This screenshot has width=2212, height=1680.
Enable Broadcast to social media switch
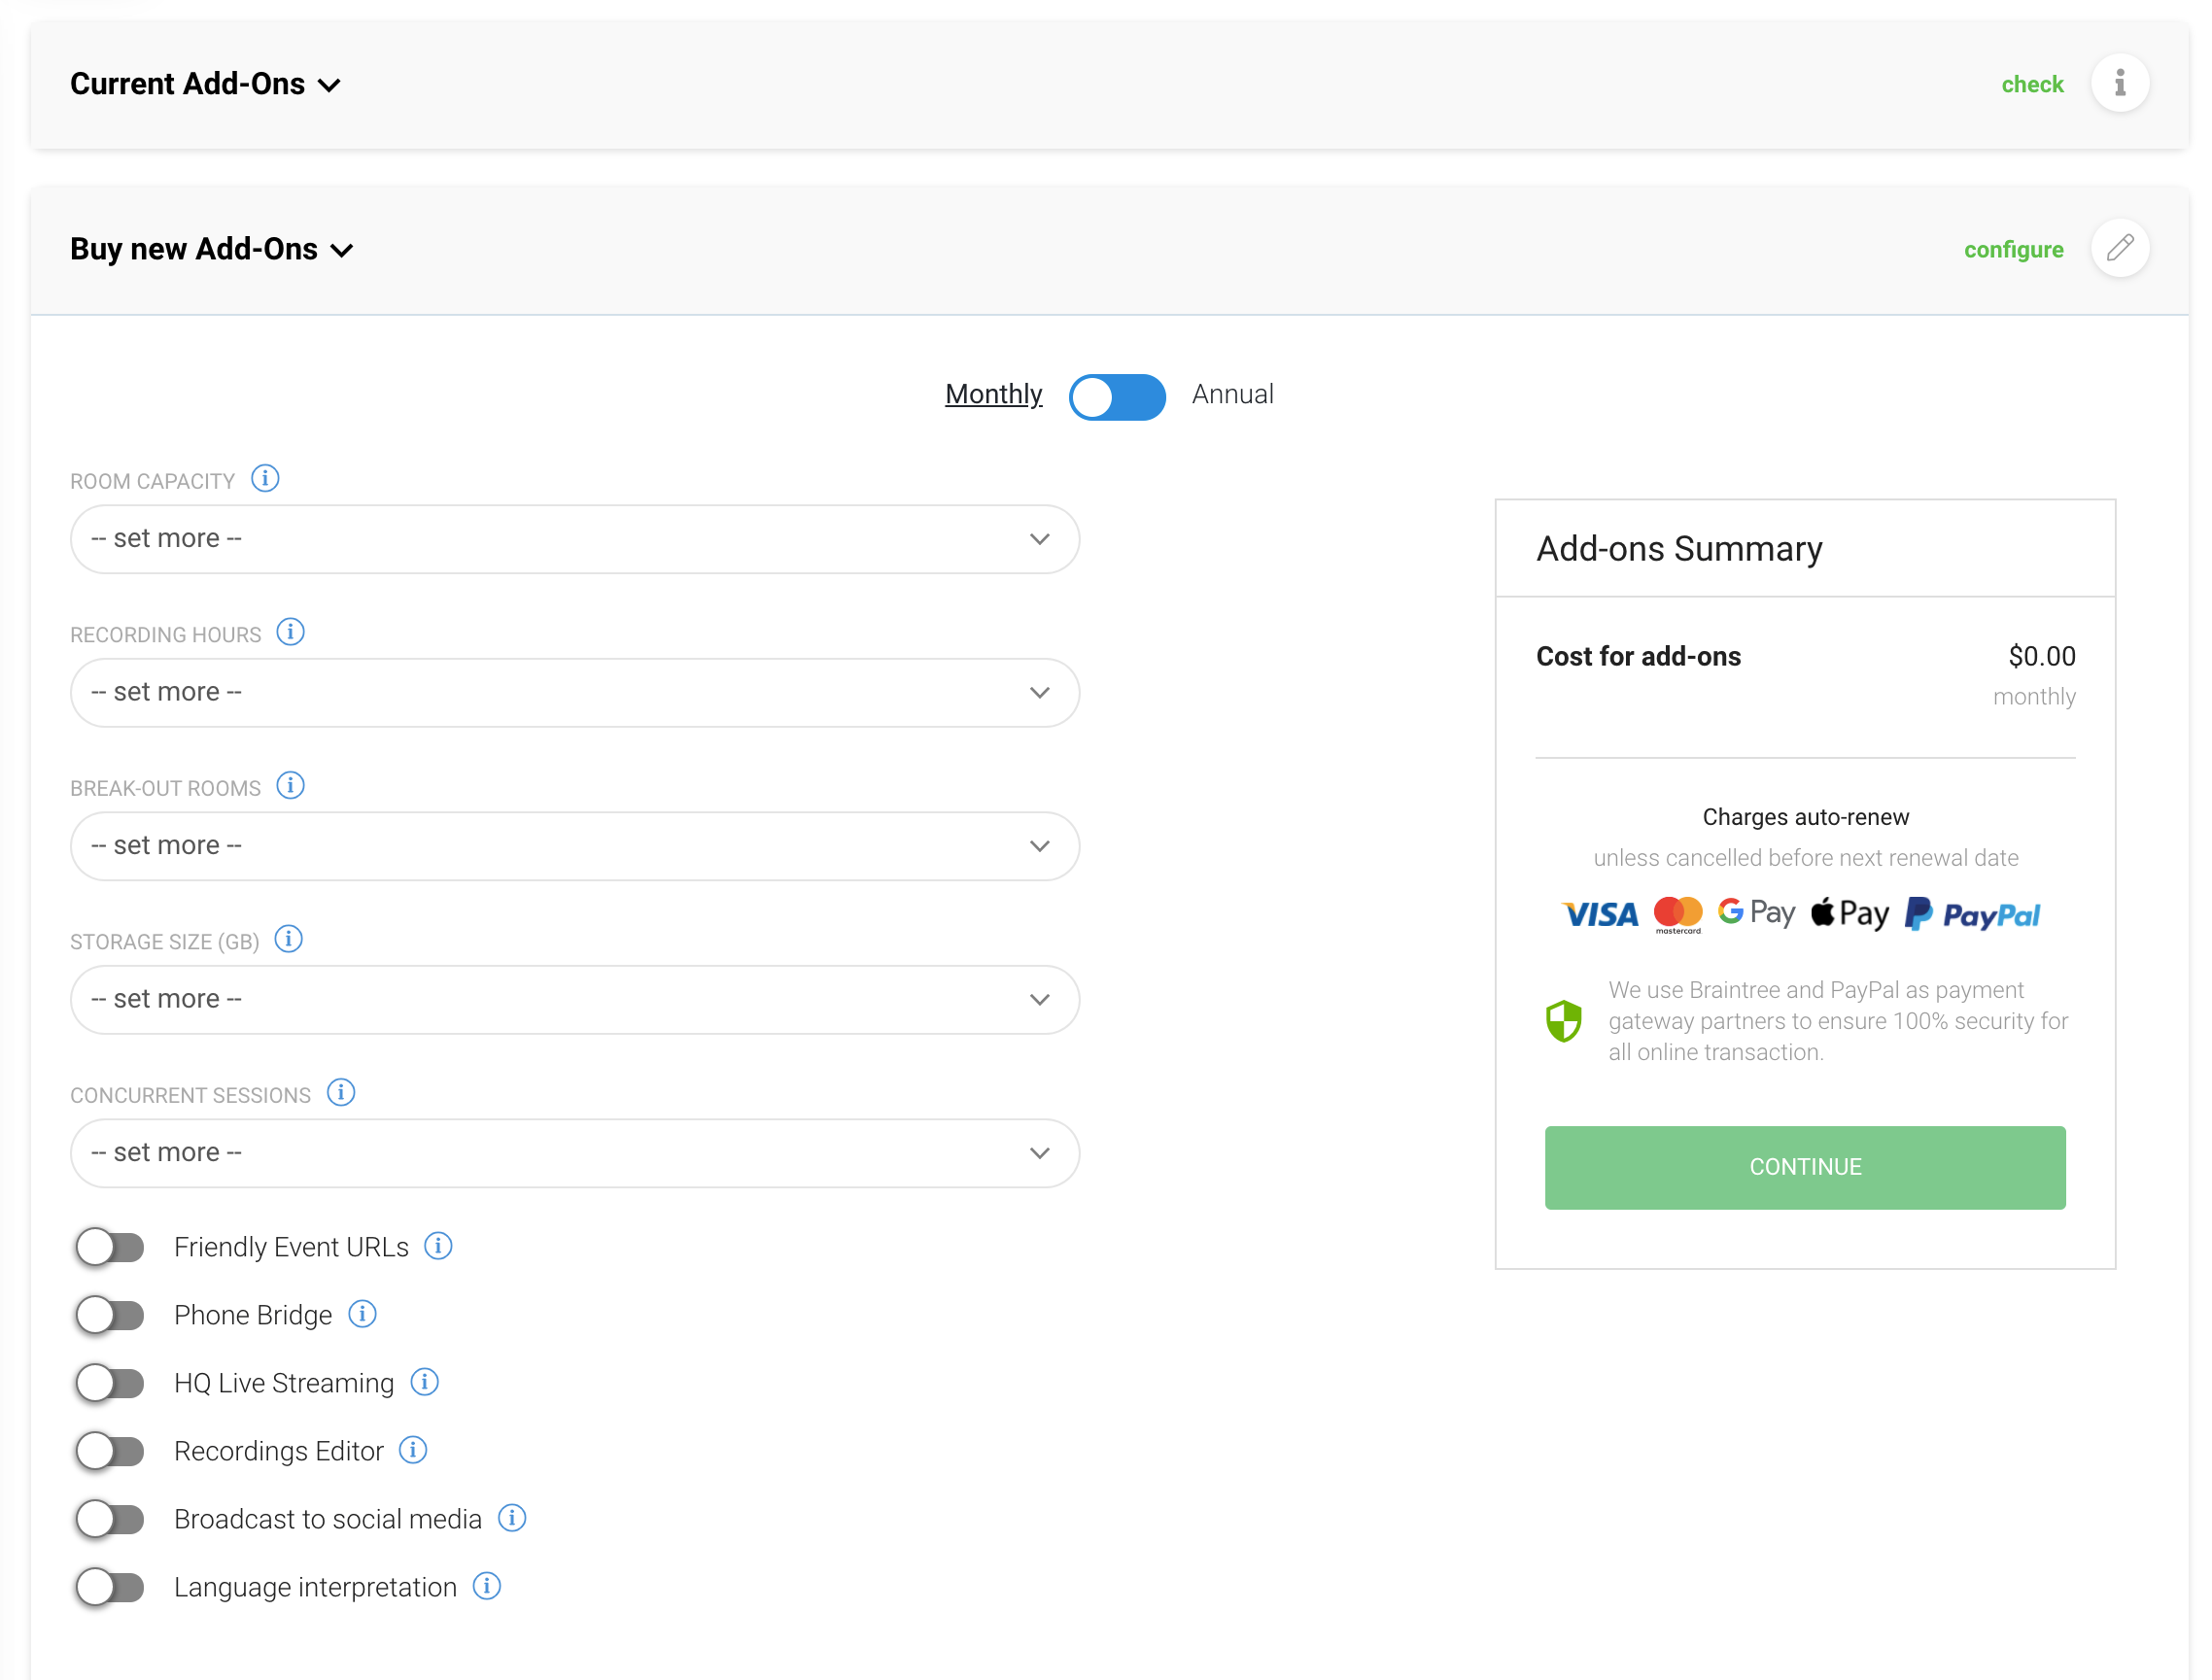point(110,1519)
